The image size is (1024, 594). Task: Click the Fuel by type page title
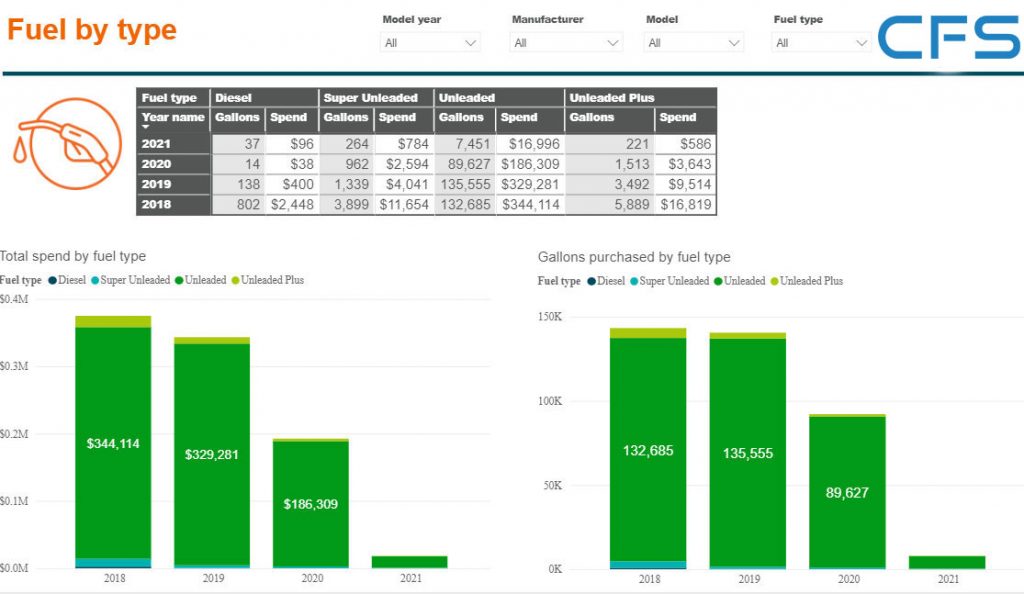click(92, 30)
